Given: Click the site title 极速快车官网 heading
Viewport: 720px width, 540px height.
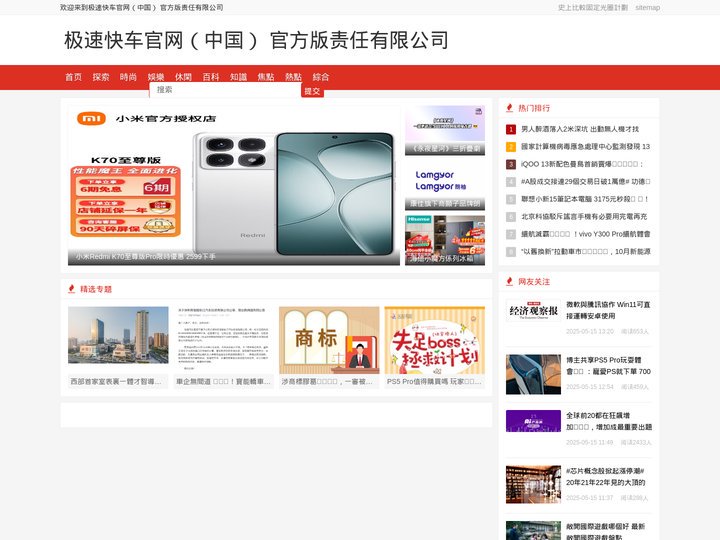Looking at the screenshot, I should point(256,40).
